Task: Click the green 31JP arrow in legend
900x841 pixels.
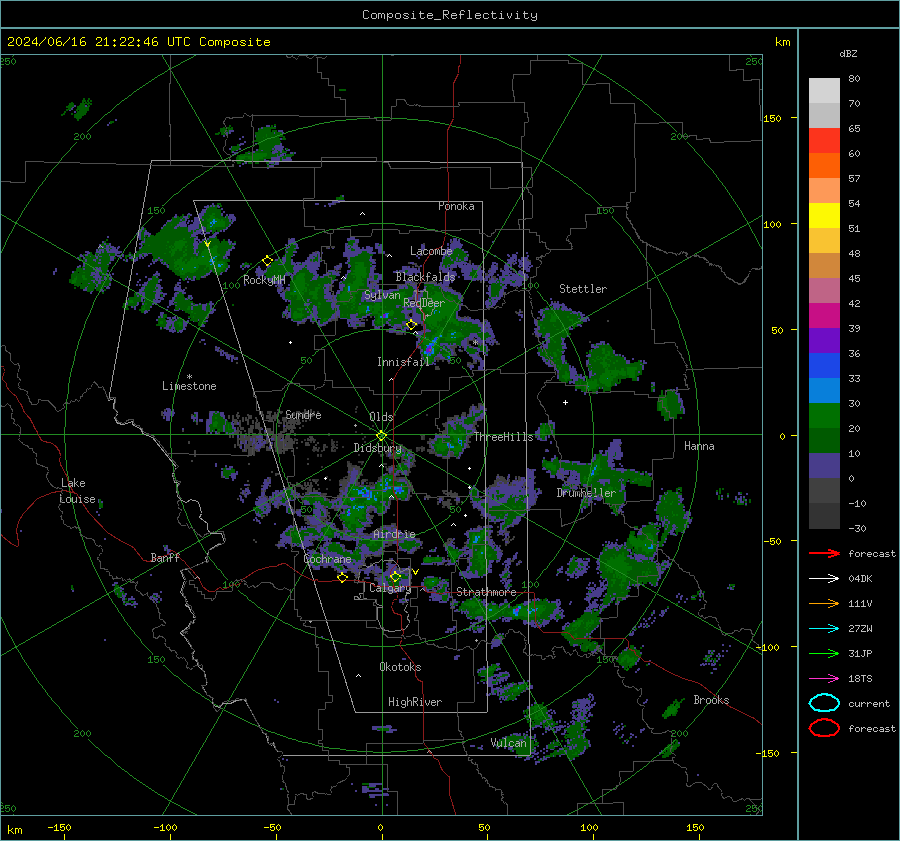Action: (x=824, y=653)
